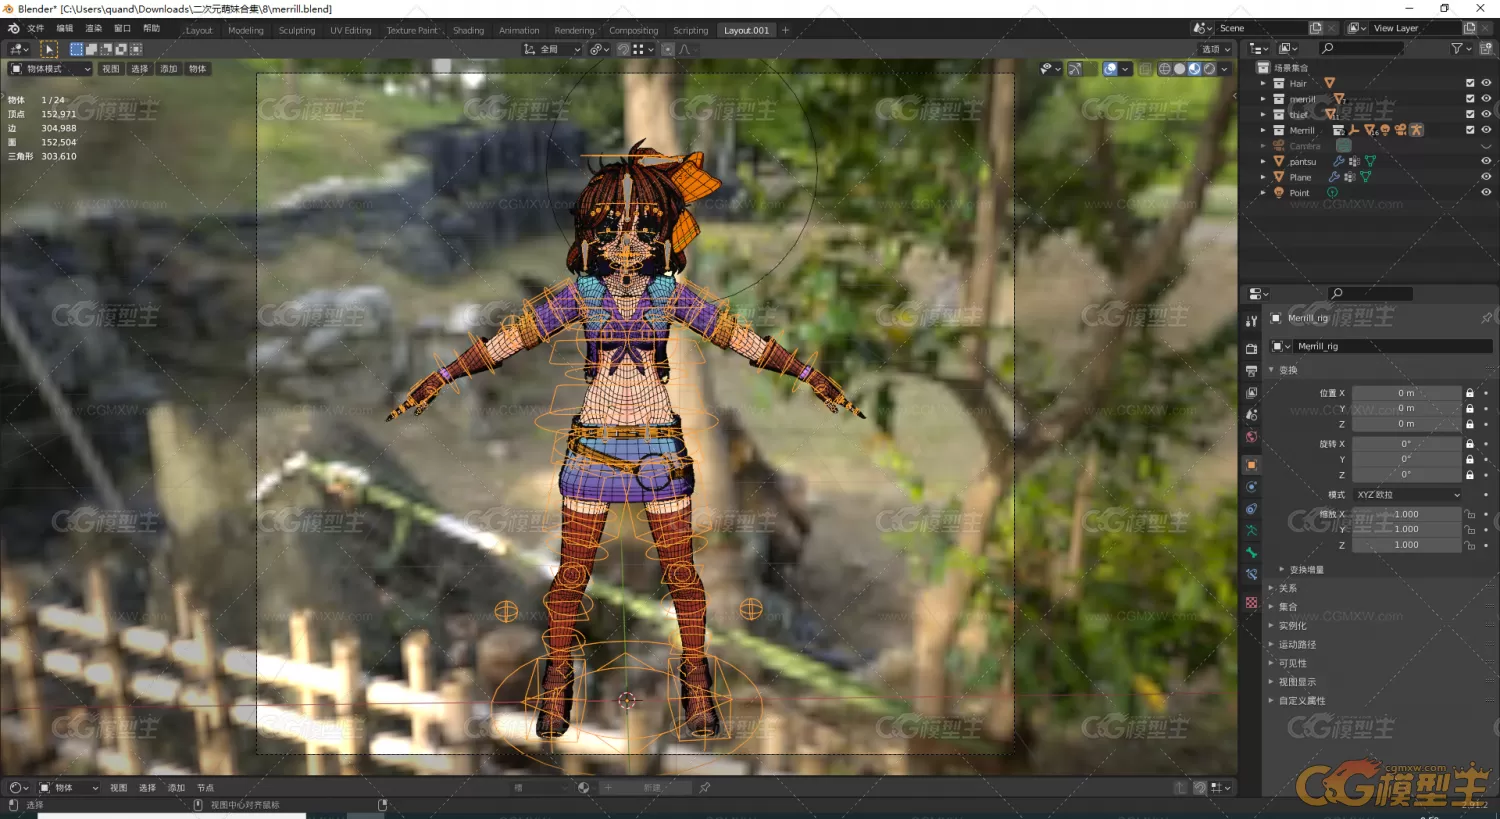Open the object interaction mode dropdown
Viewport: 1500px width, 819px height.
click(x=50, y=69)
